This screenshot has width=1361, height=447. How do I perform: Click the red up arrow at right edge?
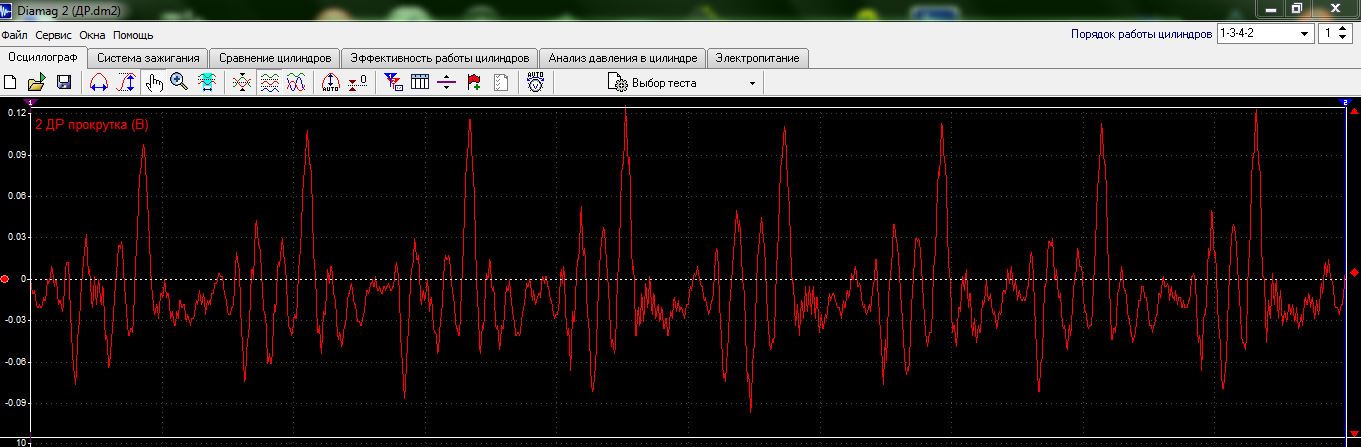pyautogui.click(x=1355, y=112)
